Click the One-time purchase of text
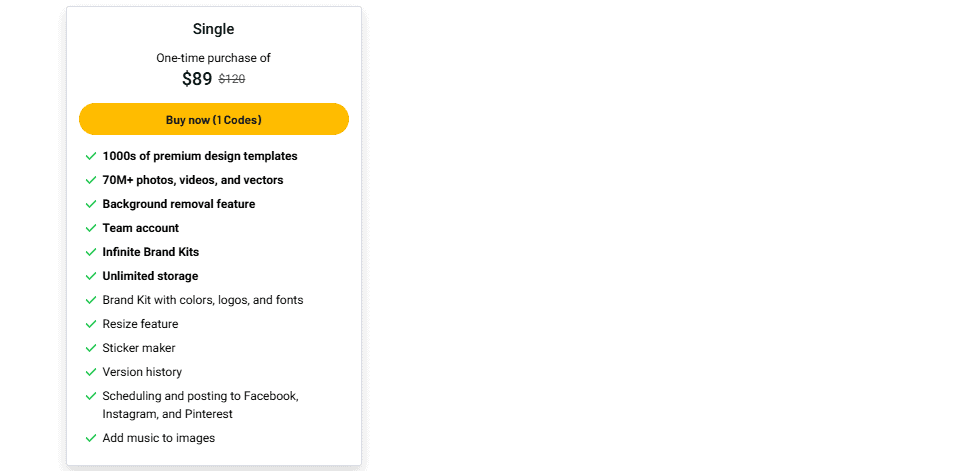 pyautogui.click(x=213, y=58)
